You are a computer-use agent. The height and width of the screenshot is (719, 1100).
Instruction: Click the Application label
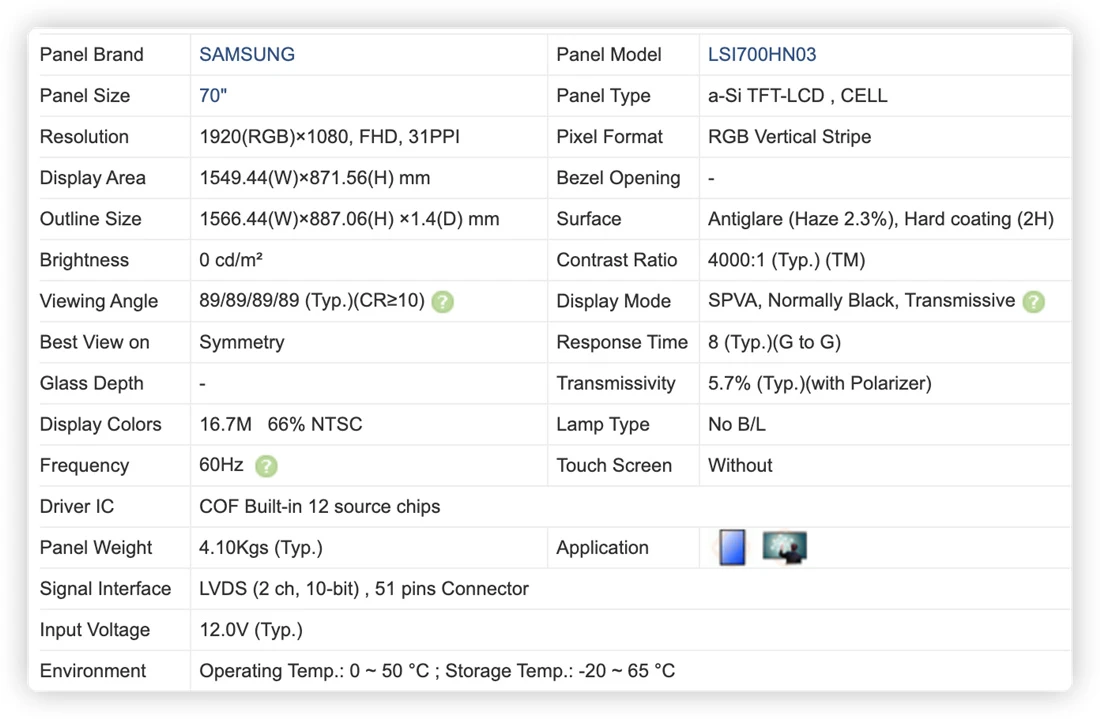603,548
